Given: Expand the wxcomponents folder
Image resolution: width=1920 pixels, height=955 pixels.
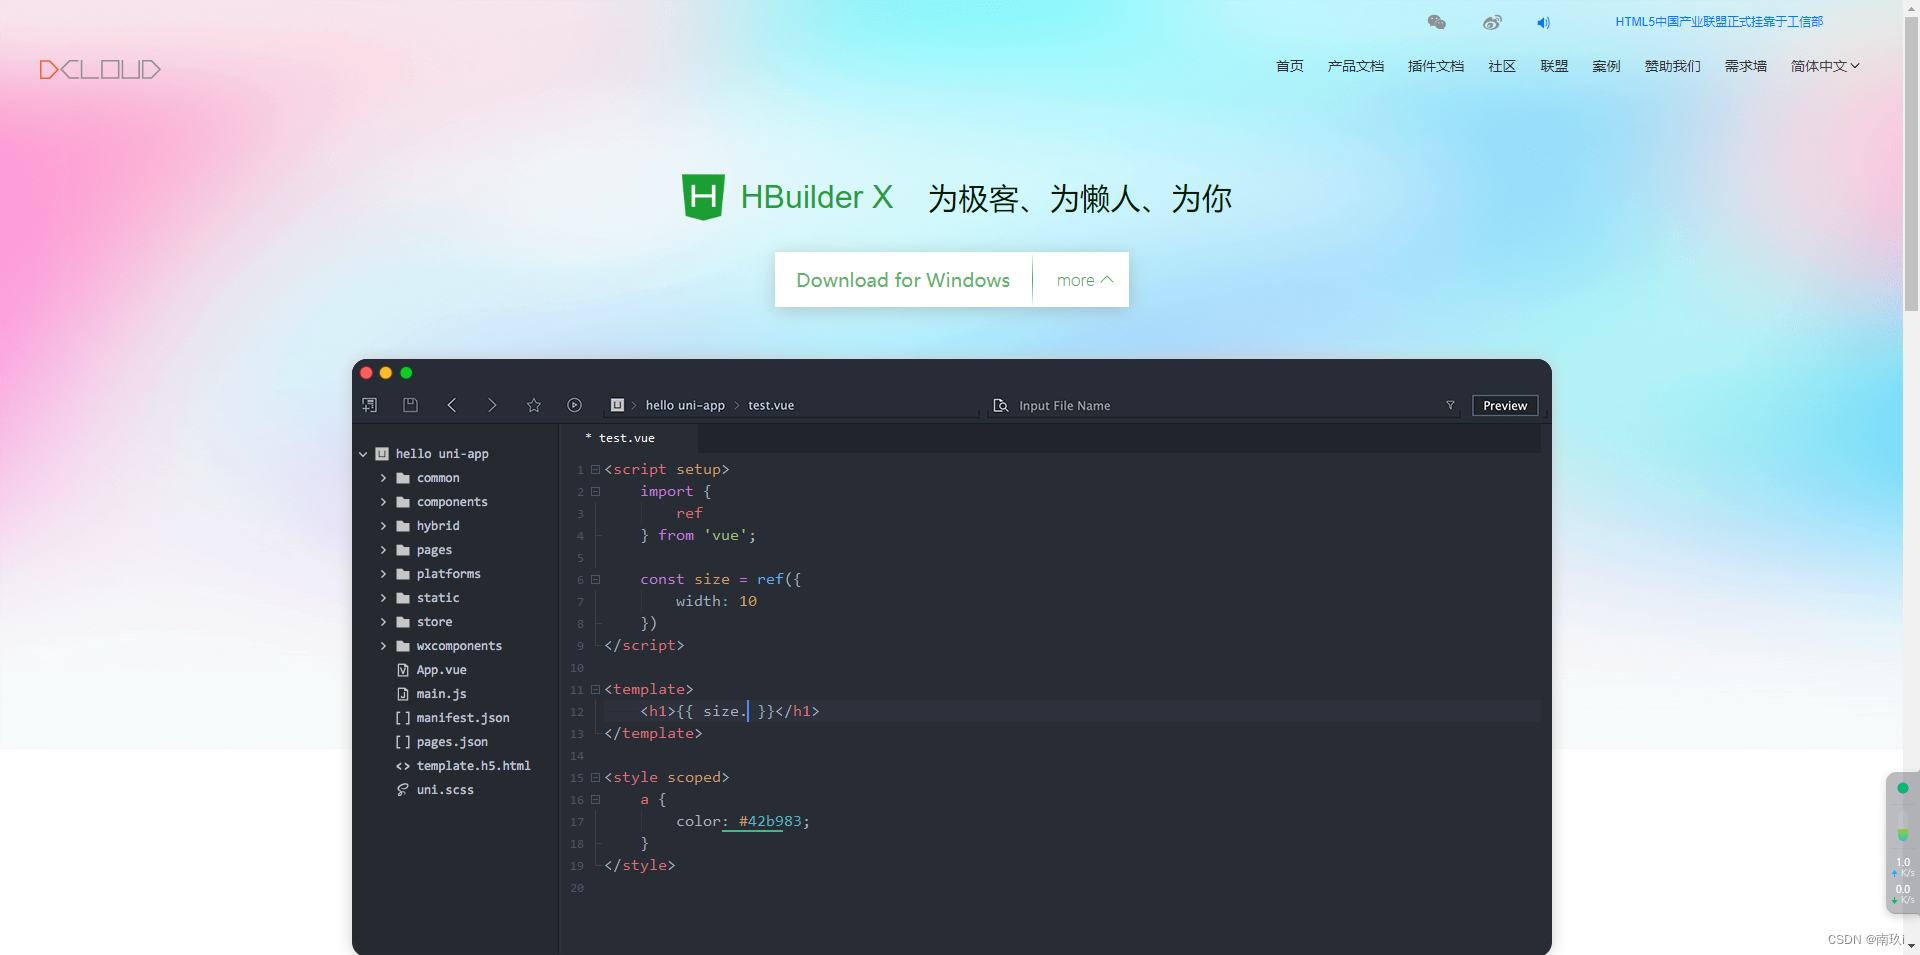Looking at the screenshot, I should click(x=383, y=646).
